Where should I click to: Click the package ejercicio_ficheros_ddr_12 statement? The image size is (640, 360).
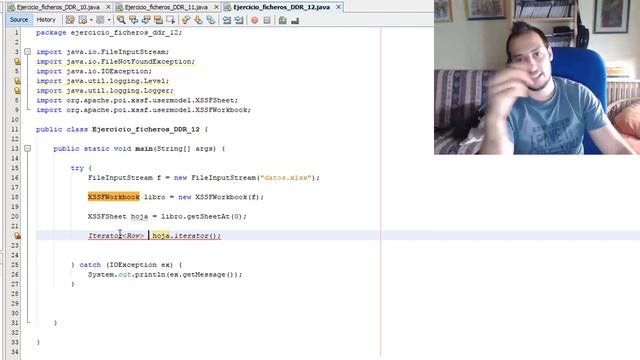point(109,32)
